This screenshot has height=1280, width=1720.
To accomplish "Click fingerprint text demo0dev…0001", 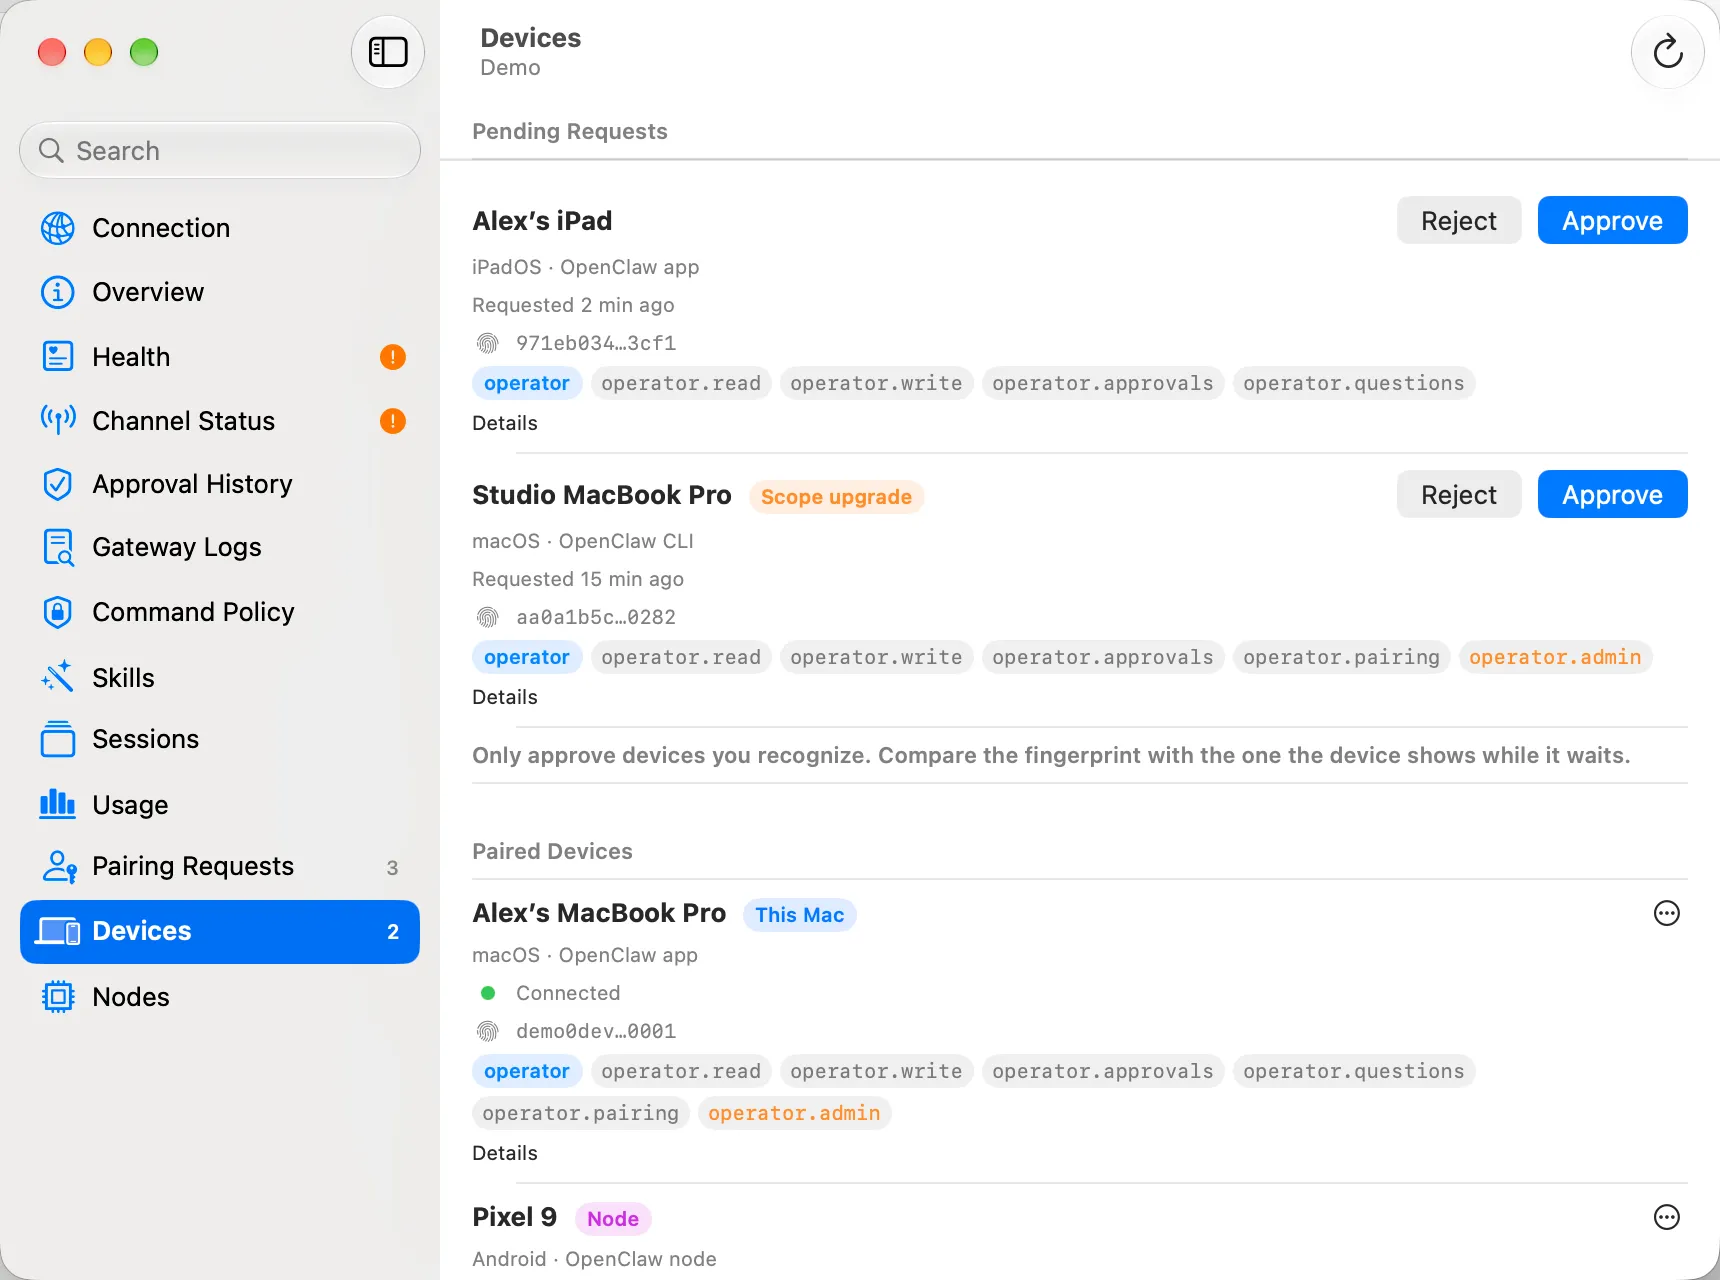I will pos(596,1031).
